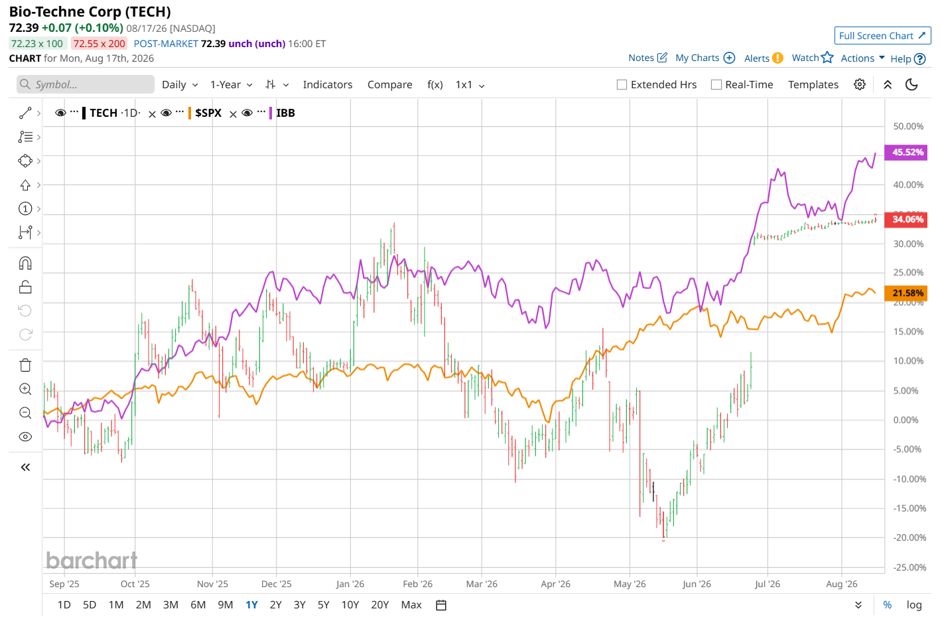Viewport: 940px width, 619px height.
Task: Hide the $SPX comparison line
Action: (x=167, y=113)
